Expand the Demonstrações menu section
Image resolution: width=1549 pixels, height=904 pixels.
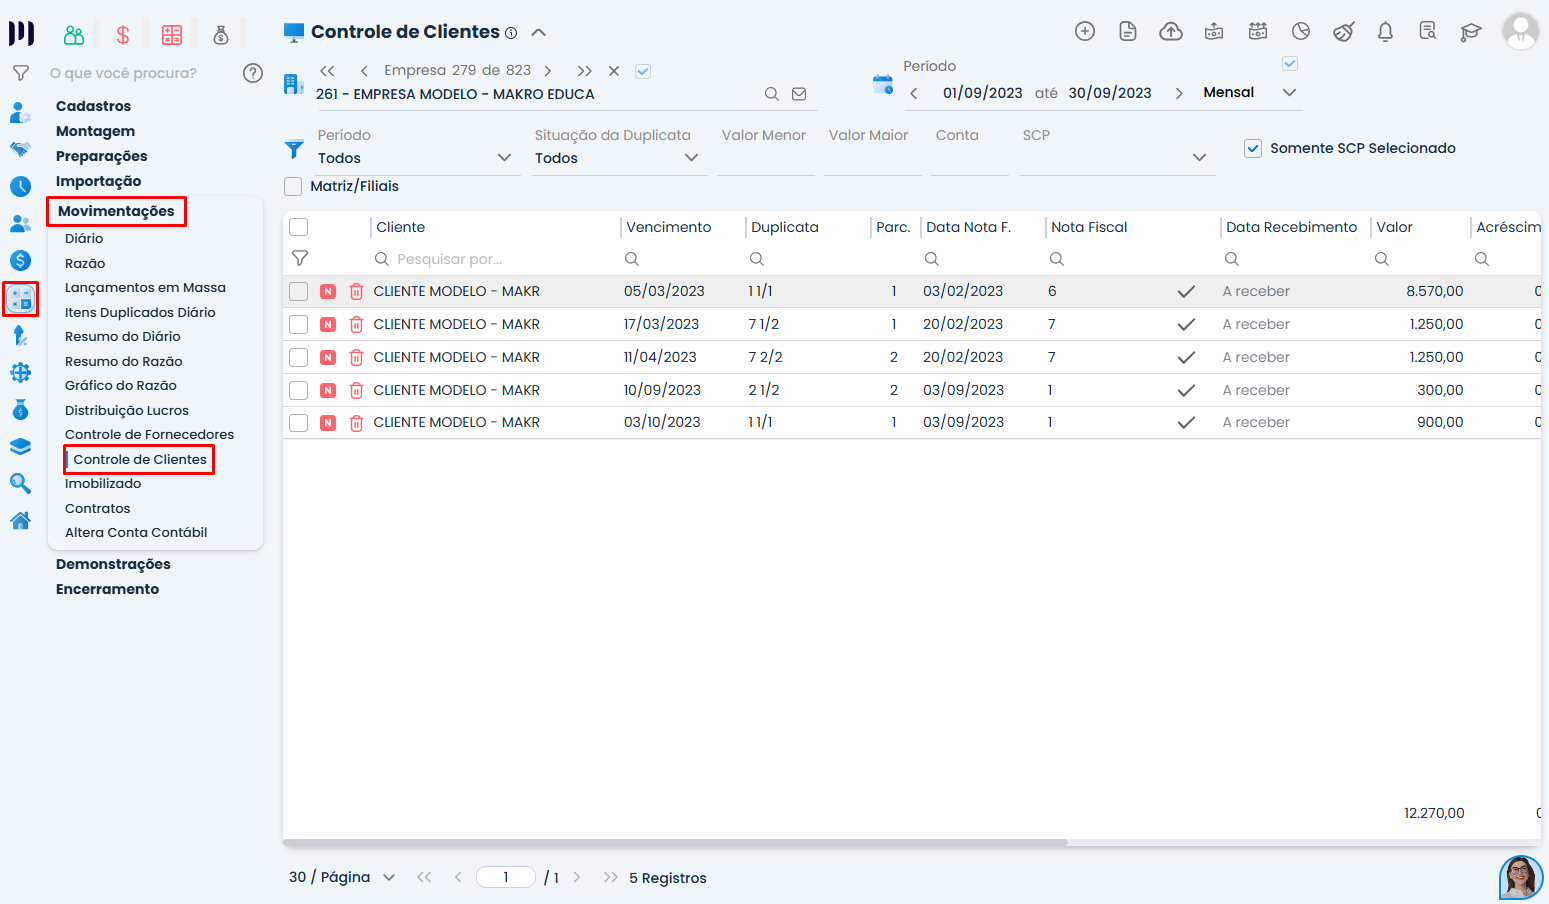(113, 564)
